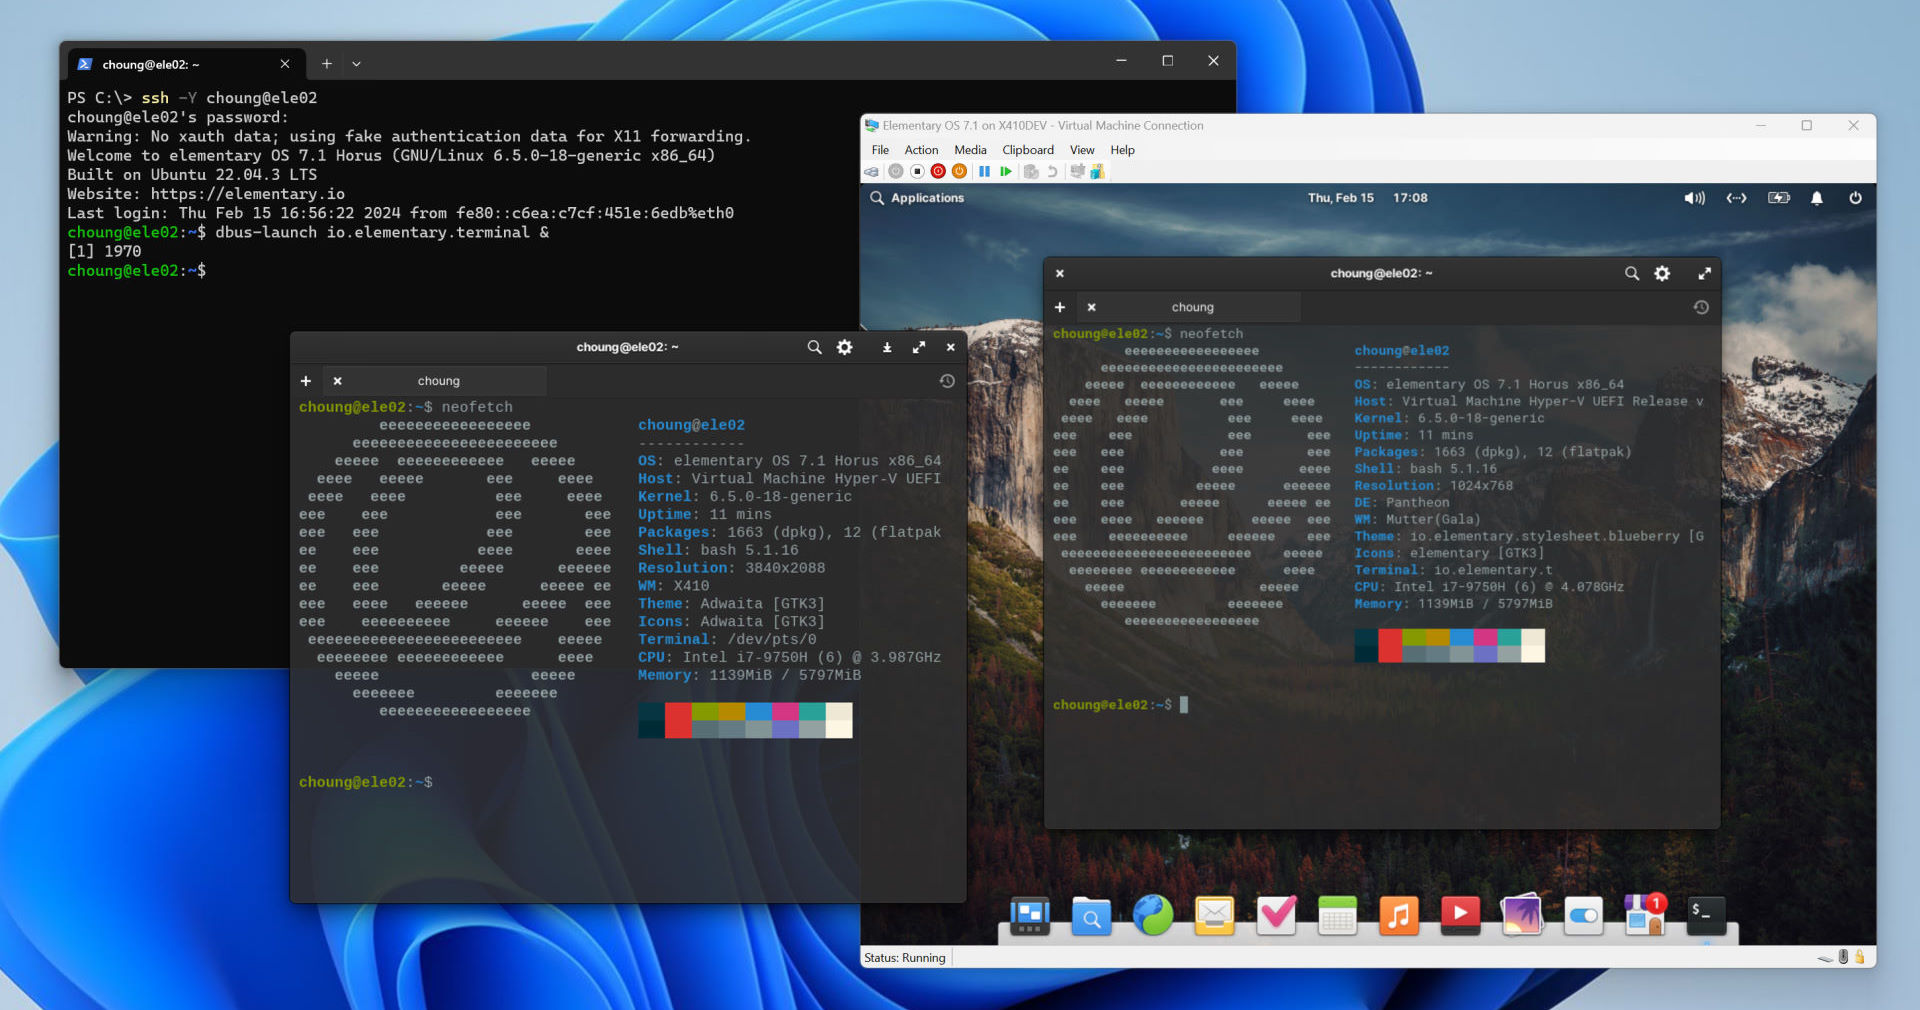Click the notifications bell in elementary panel
The width and height of the screenshot is (1920, 1010).
[x=1817, y=198]
